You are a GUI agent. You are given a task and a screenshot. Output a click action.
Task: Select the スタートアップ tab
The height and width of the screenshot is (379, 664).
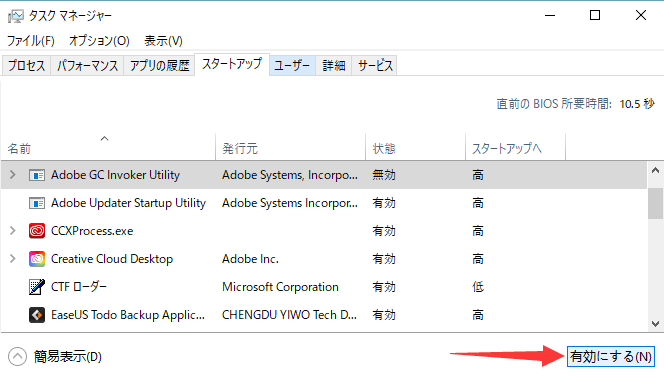click(232, 64)
